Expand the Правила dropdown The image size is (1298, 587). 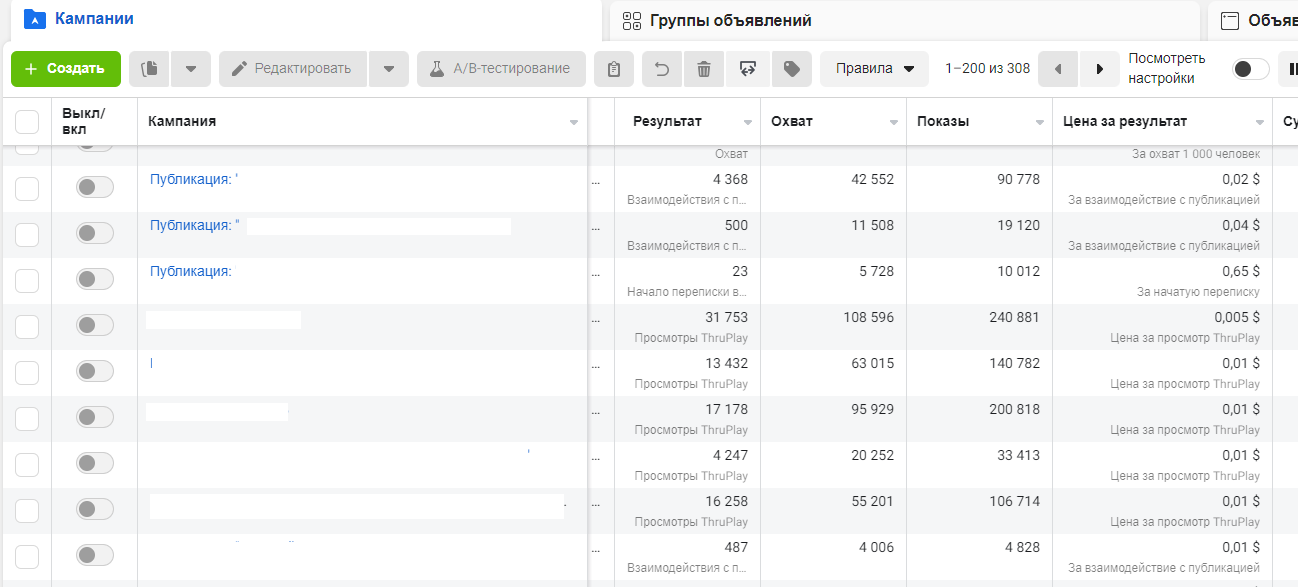pos(875,69)
